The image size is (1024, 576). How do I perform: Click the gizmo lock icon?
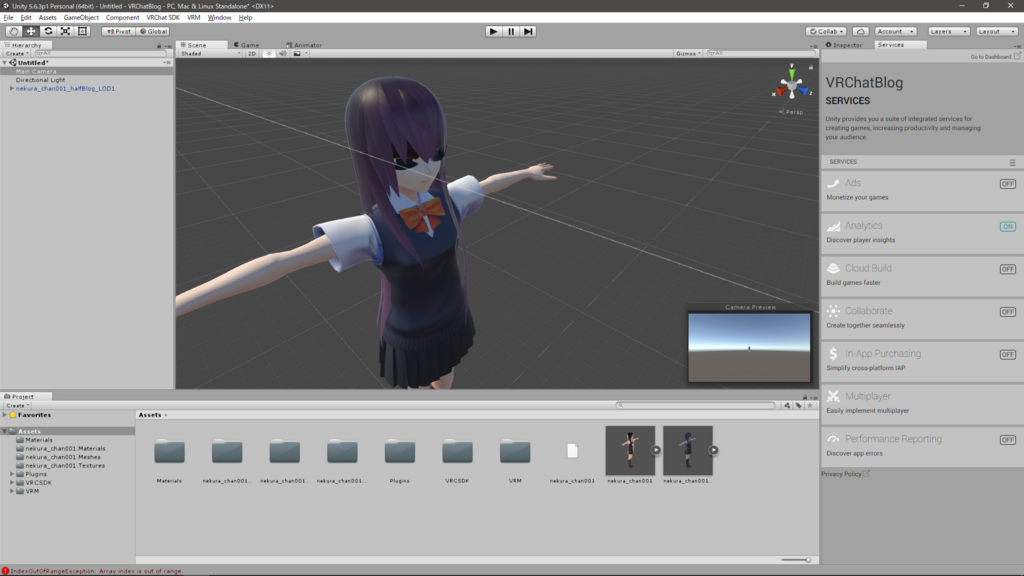click(x=811, y=67)
